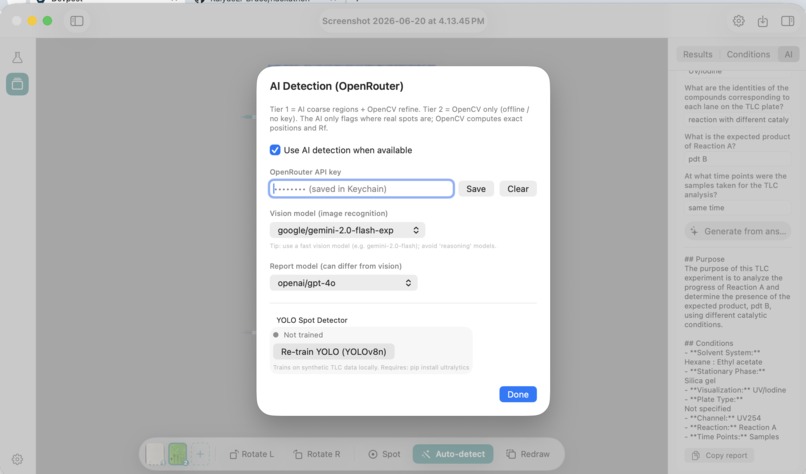Toggle Use AI detection when available

click(x=275, y=150)
